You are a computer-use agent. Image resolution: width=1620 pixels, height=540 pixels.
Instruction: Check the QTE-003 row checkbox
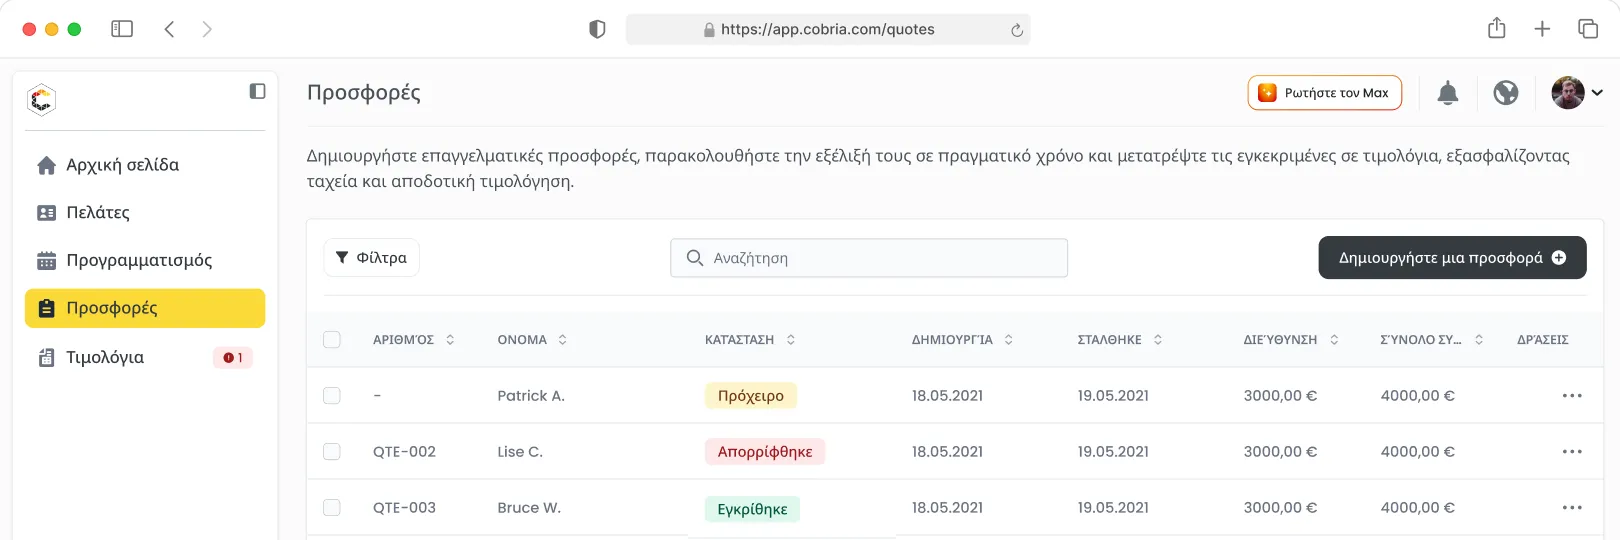[x=332, y=508]
